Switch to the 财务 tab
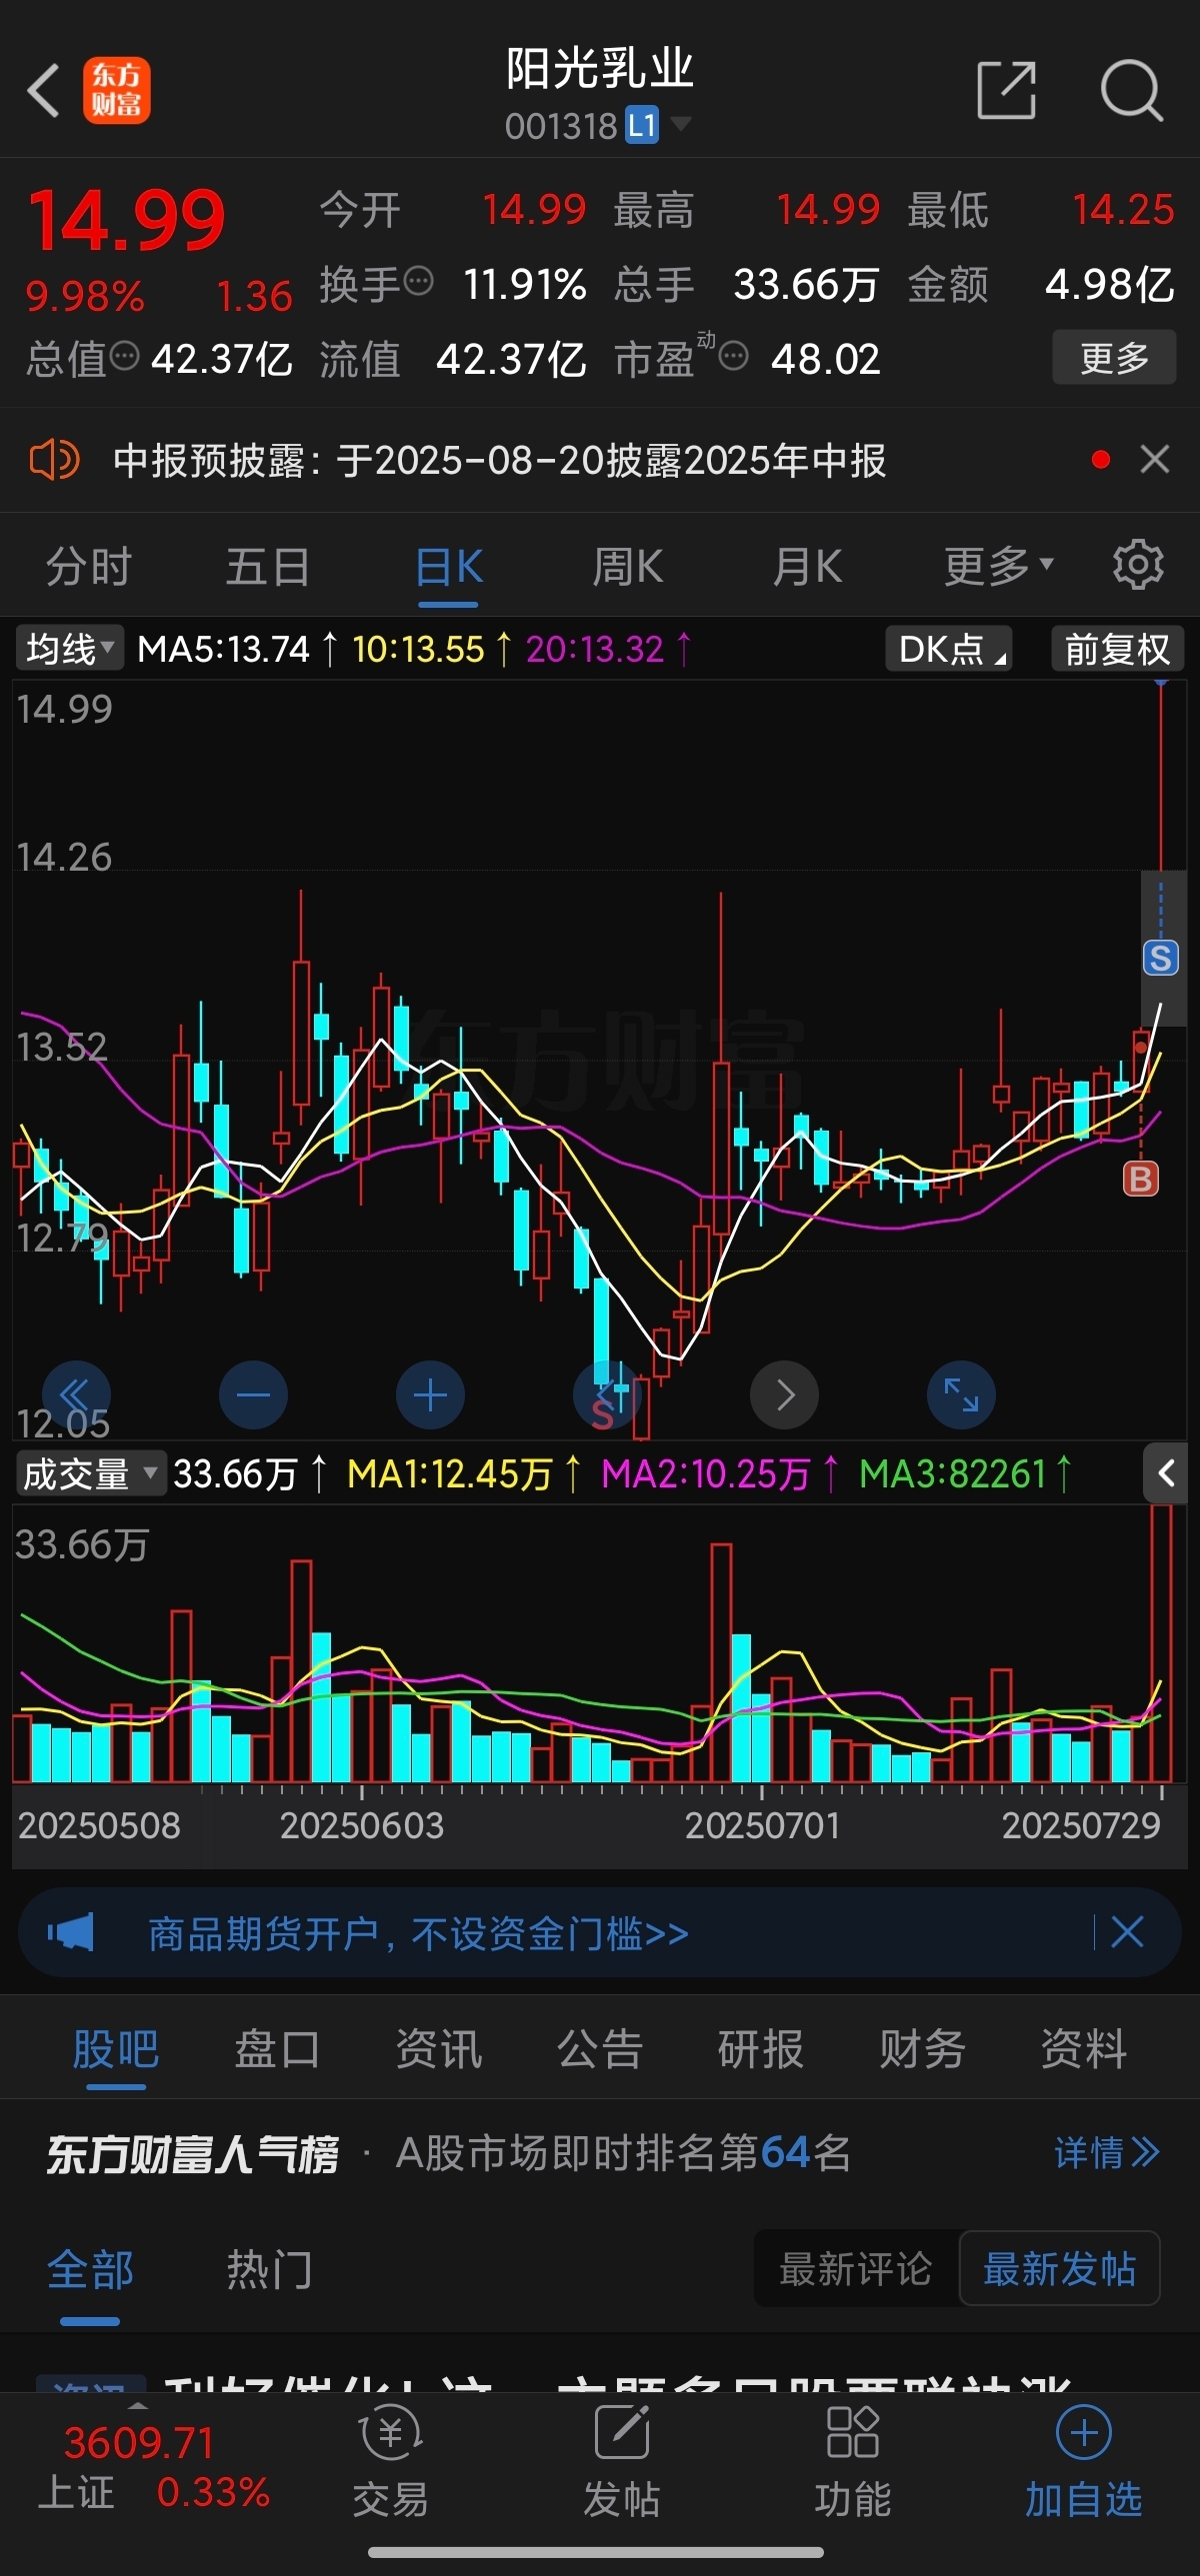This screenshot has width=1200, height=2576. coord(922,2050)
